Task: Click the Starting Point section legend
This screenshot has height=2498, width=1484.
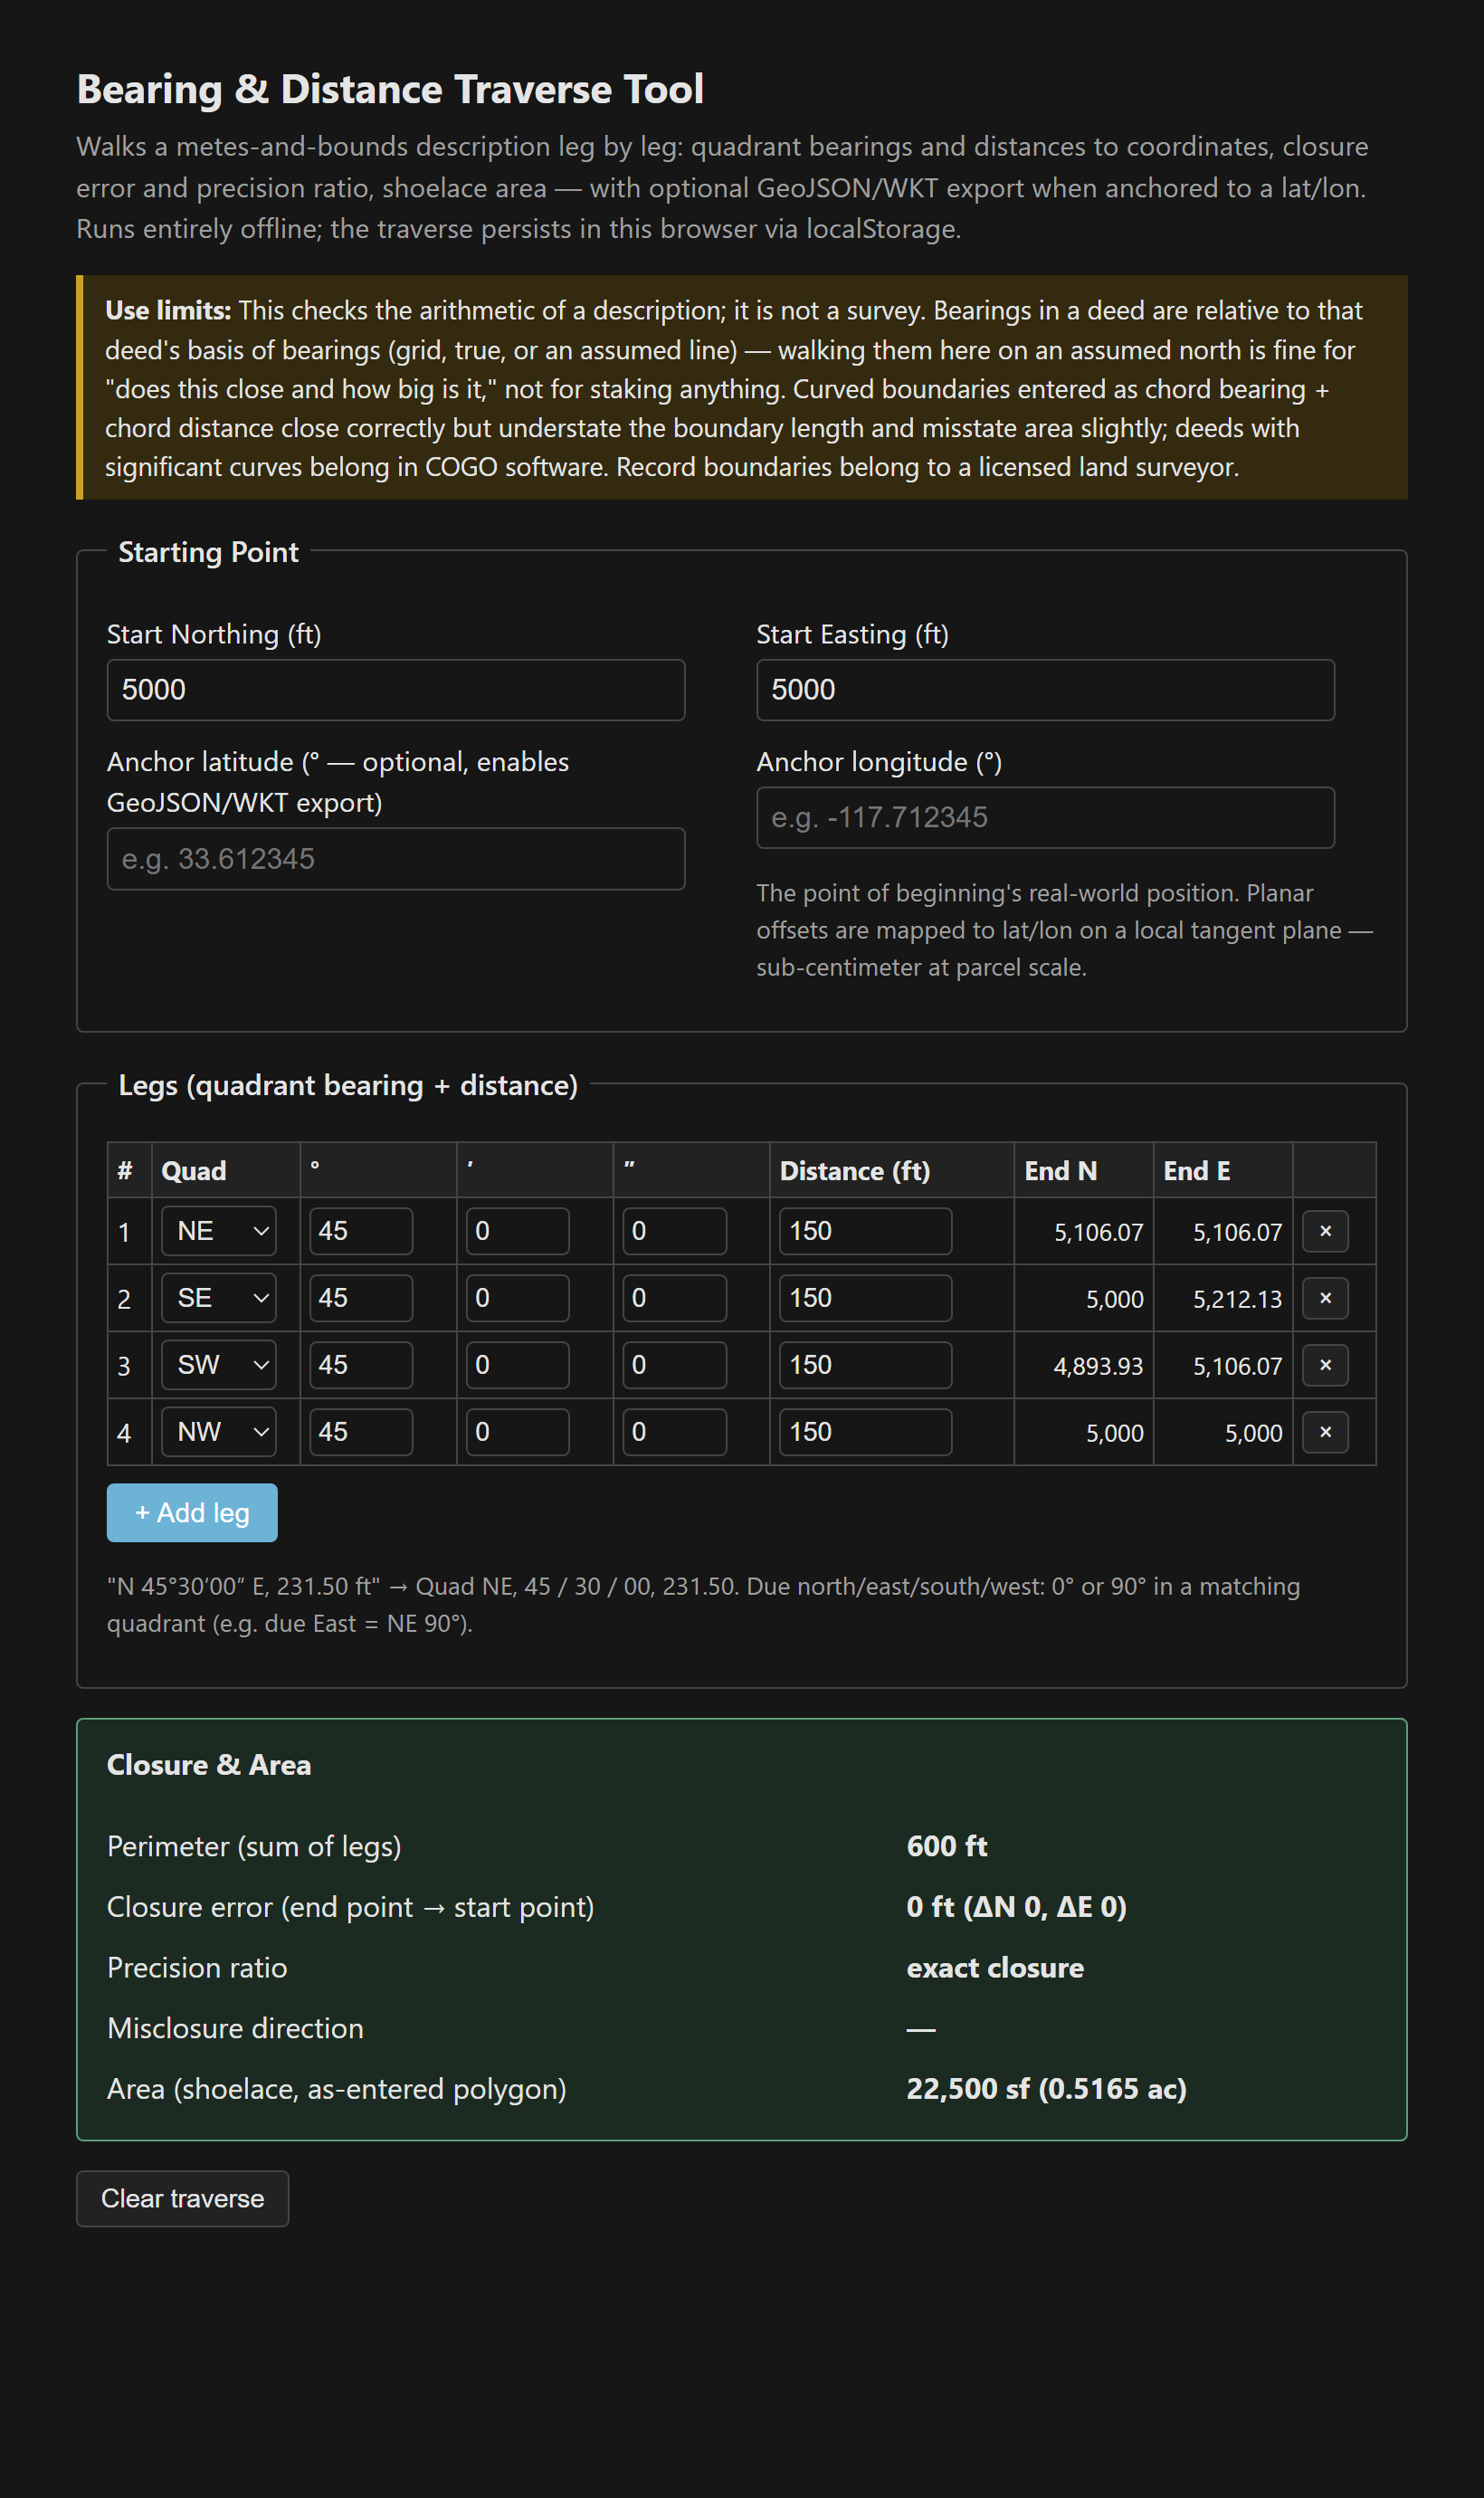Action: pyautogui.click(x=208, y=552)
